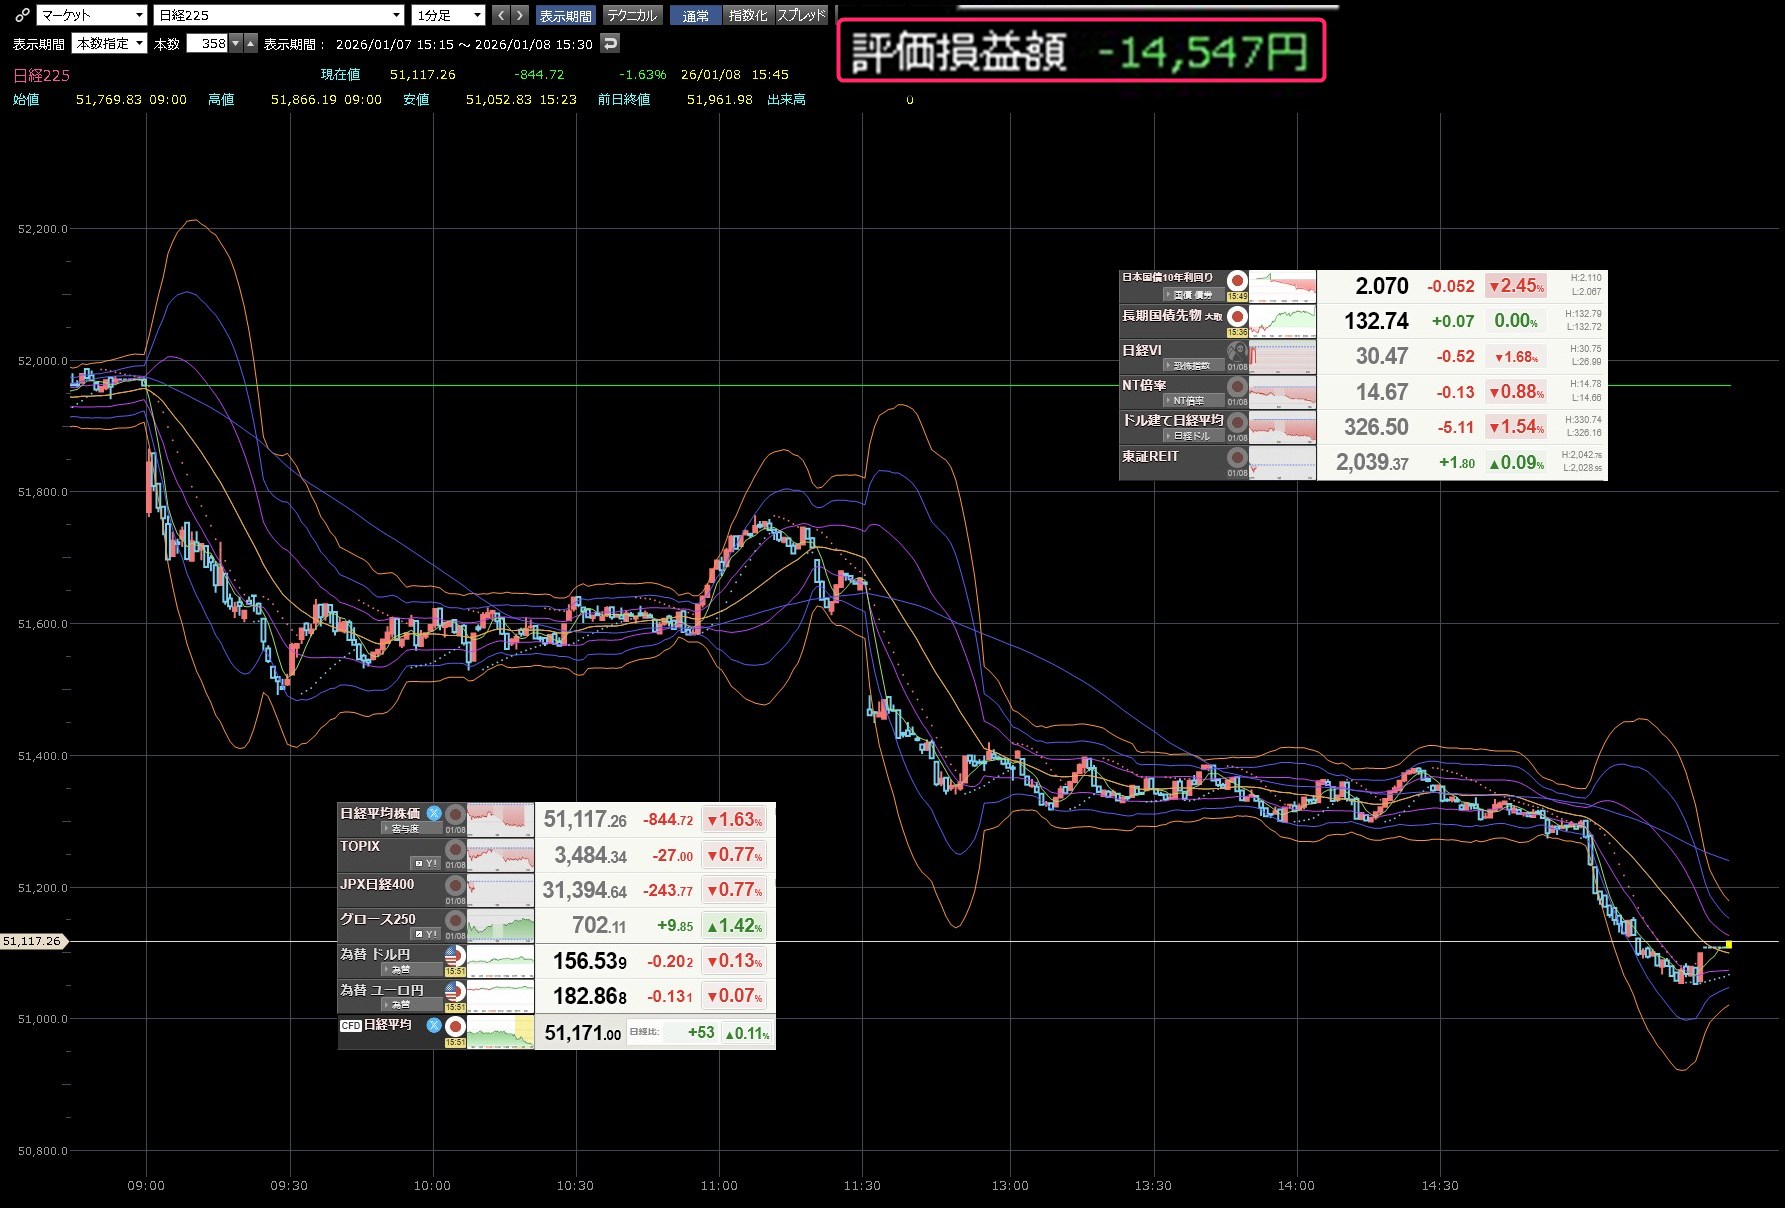Open the マーケット category dropdown
Viewport: 1785px width, 1208px height.
click(x=92, y=15)
